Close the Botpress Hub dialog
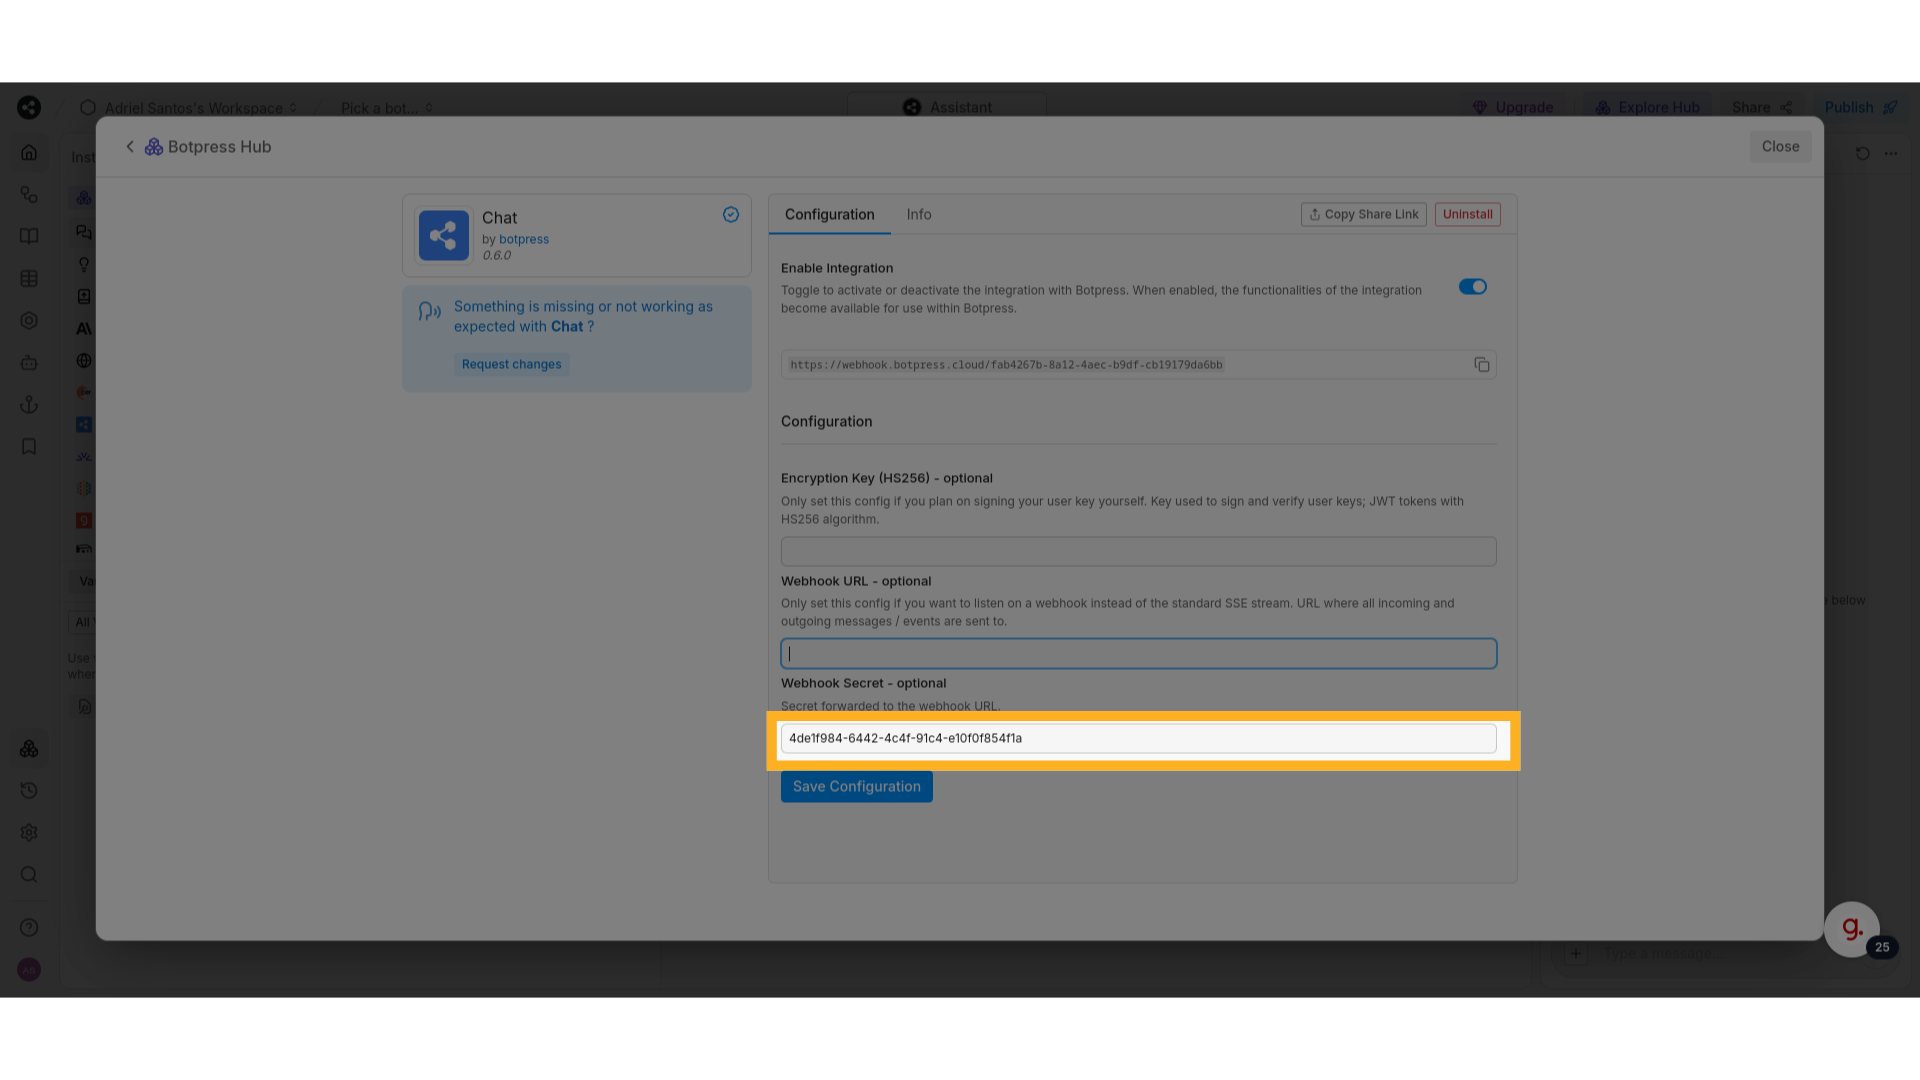 pyautogui.click(x=1780, y=146)
